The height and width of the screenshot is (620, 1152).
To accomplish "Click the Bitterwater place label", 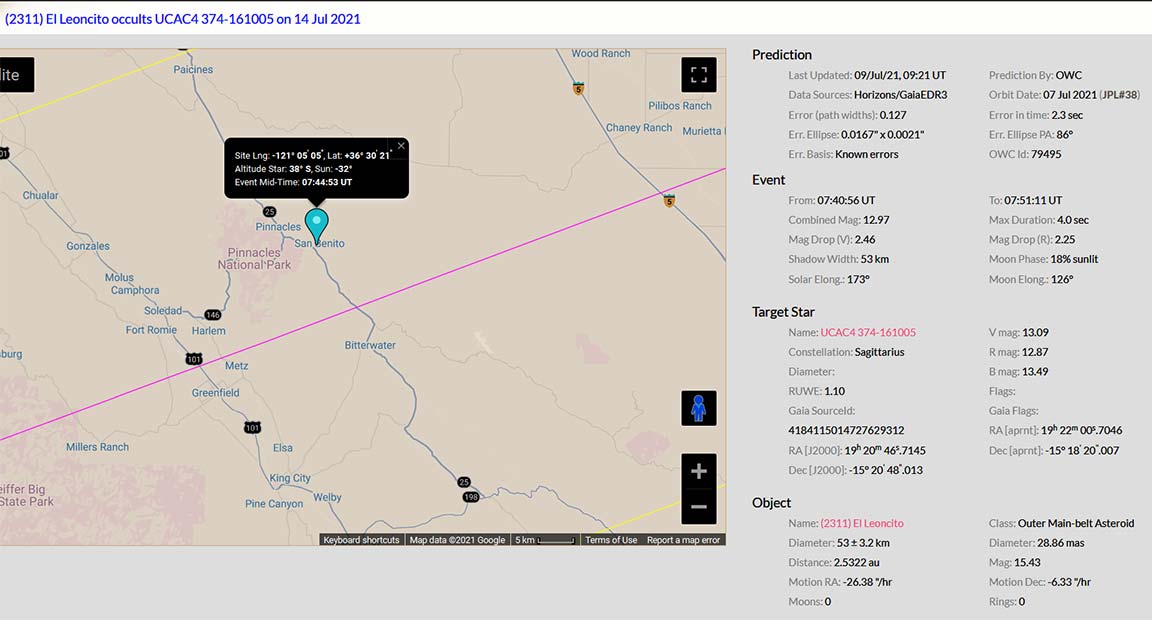I will (370, 345).
